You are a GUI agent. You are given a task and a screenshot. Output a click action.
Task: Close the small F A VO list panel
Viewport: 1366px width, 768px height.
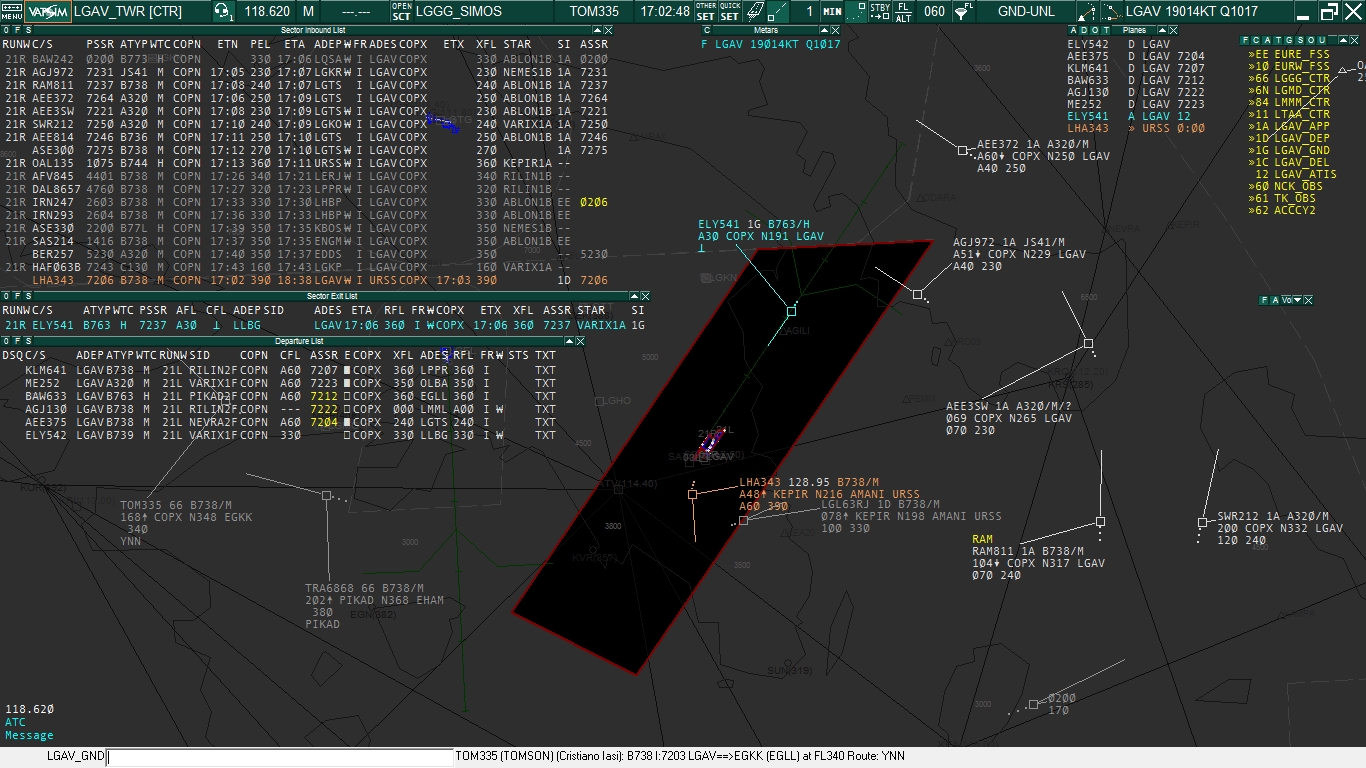tap(1308, 300)
